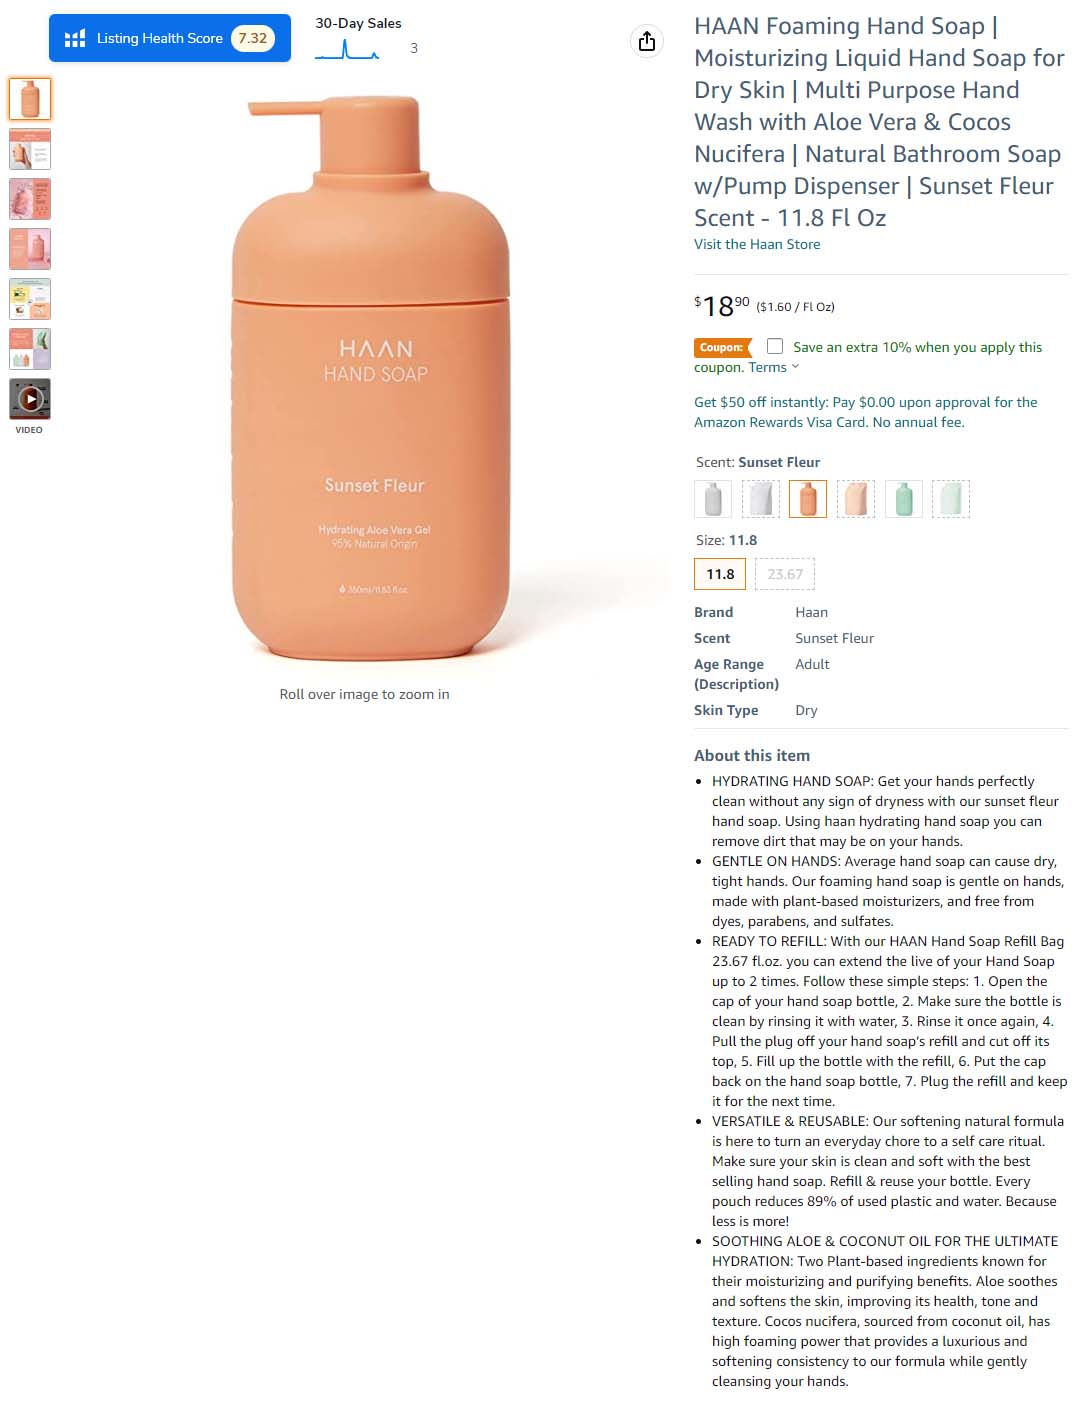Click the main product bottle image
The height and width of the screenshot is (1404, 1084).
pyautogui.click(x=371, y=378)
